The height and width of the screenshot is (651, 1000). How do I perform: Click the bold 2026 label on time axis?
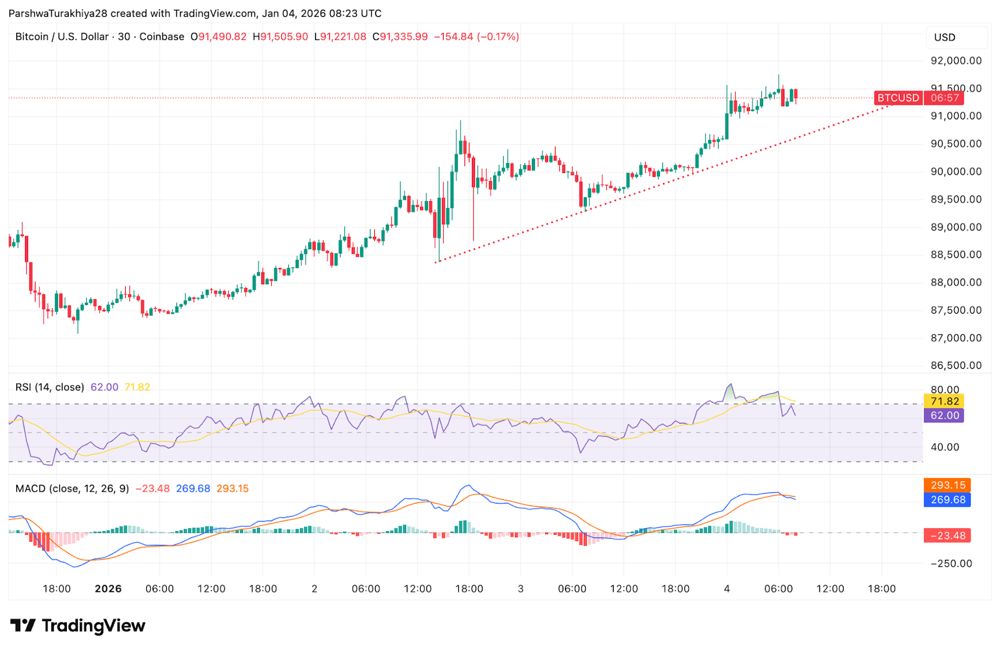tap(107, 589)
